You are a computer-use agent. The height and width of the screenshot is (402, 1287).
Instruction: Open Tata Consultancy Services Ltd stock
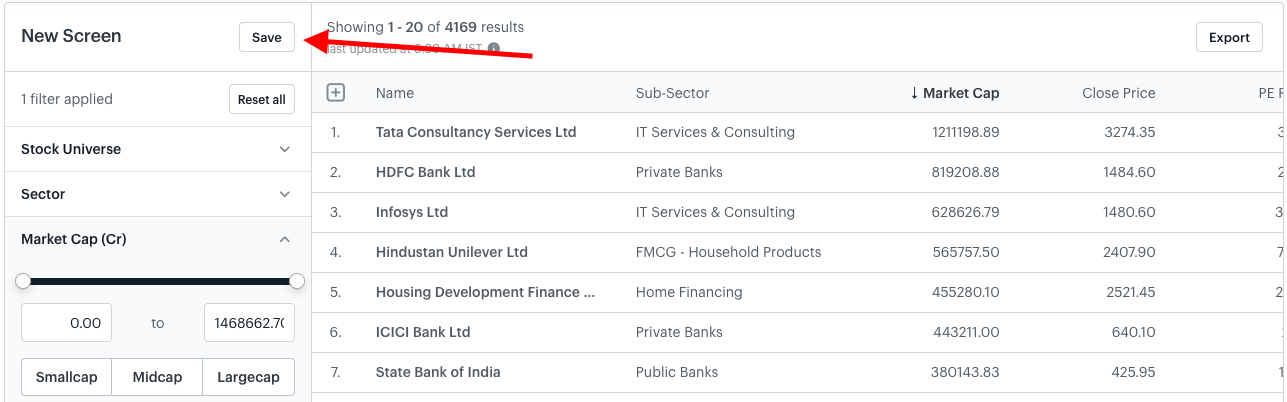point(476,132)
